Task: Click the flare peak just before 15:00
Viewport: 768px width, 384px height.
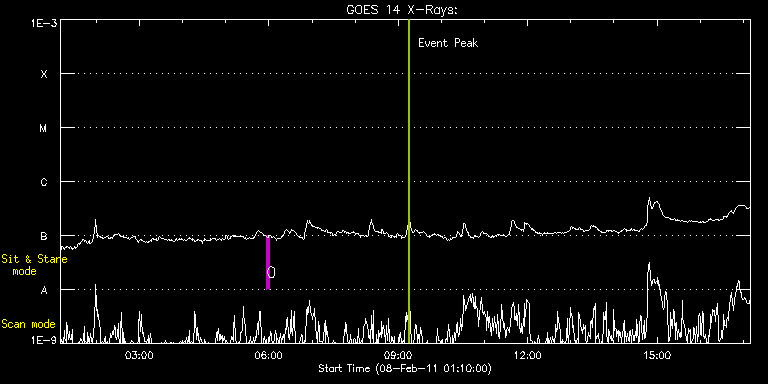Action: (649, 199)
